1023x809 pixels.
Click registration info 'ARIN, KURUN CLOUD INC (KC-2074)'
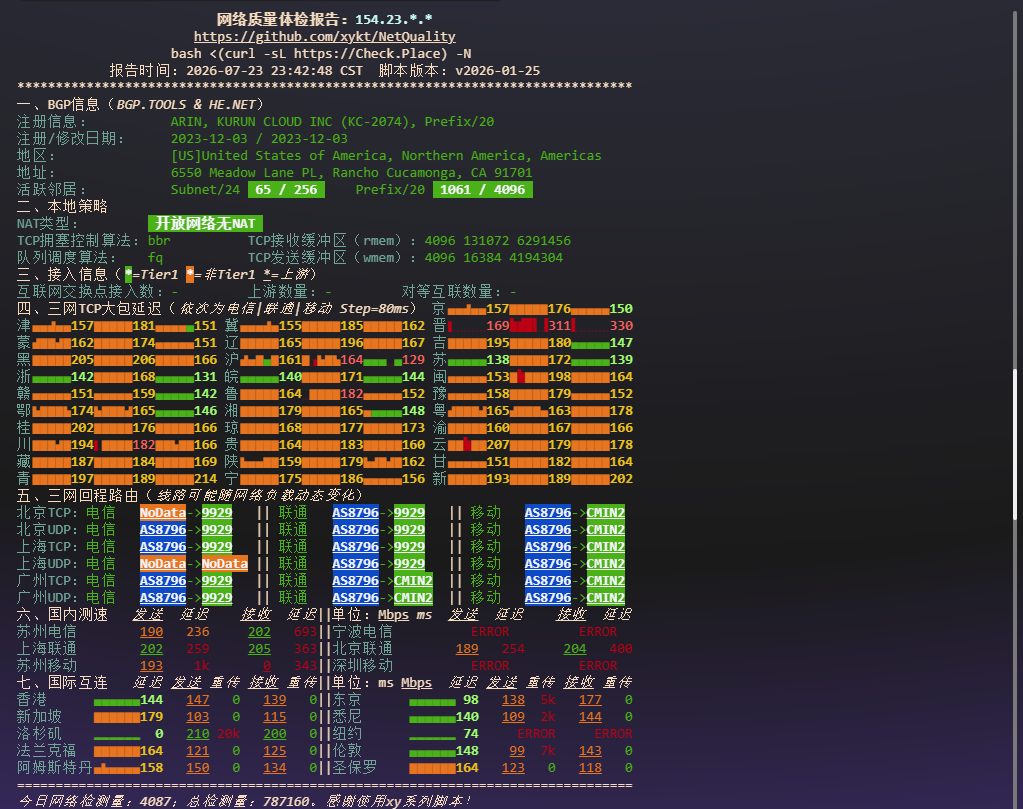(x=294, y=121)
